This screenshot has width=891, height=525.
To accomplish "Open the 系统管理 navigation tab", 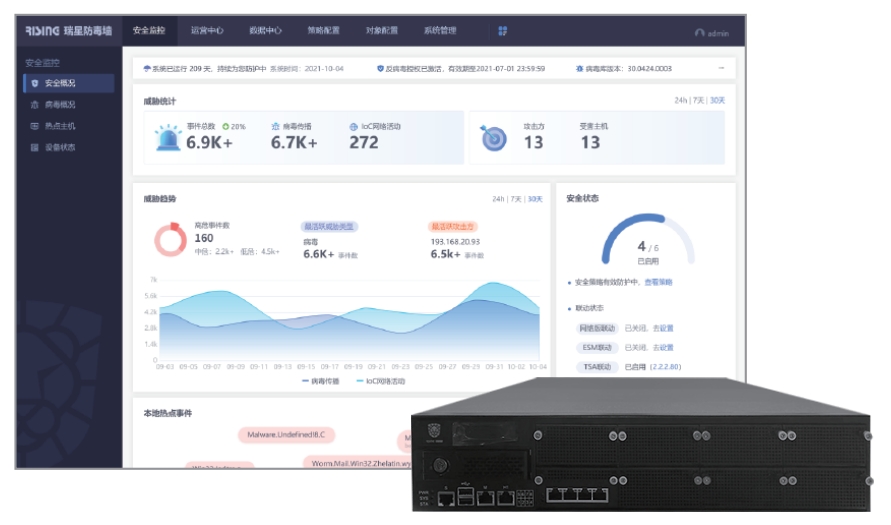I will (440, 31).
